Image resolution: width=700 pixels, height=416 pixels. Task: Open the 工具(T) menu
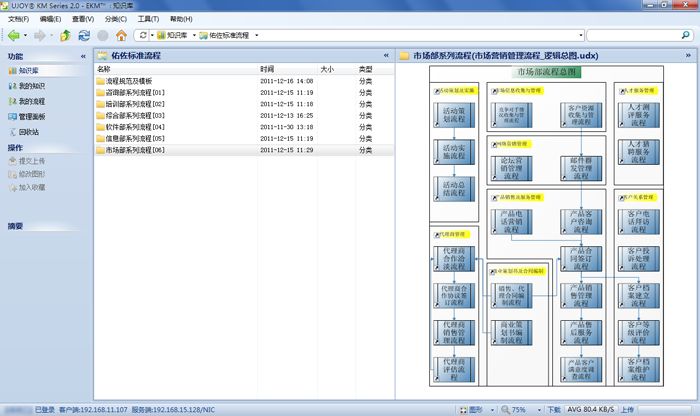click(x=148, y=19)
